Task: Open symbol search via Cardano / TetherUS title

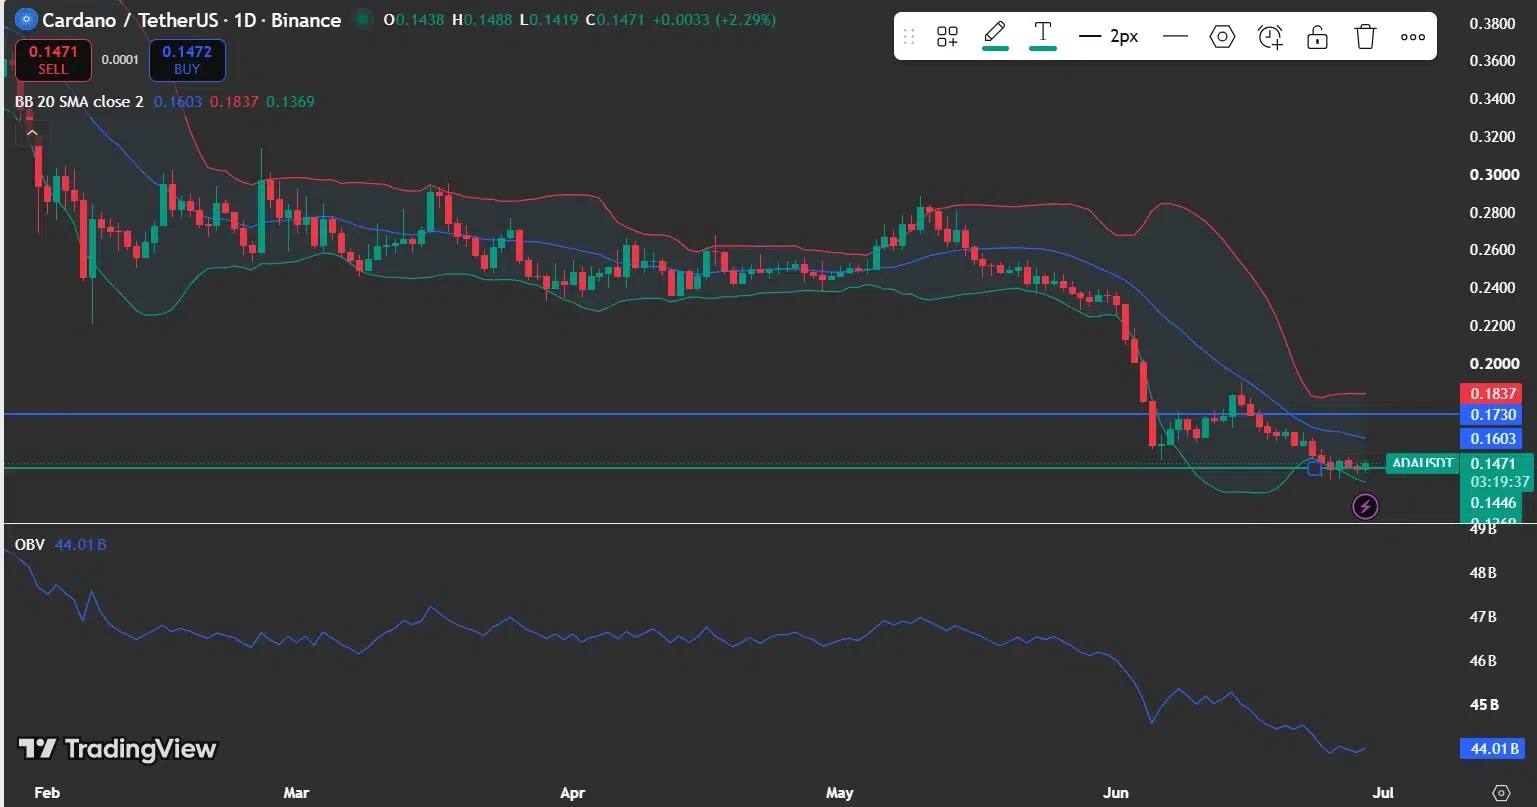Action: [x=191, y=19]
